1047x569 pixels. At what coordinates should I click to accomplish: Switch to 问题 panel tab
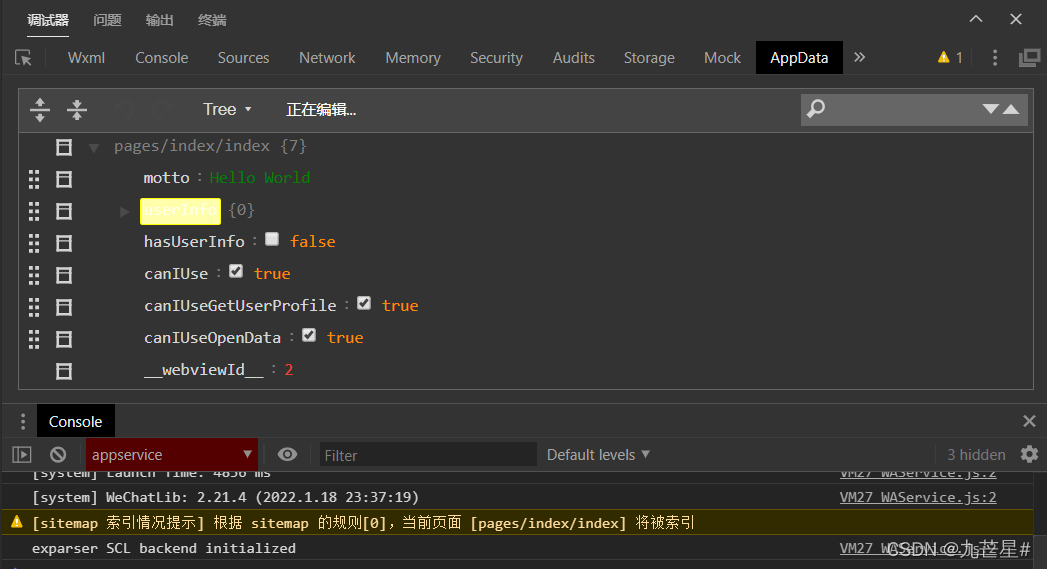[107, 20]
